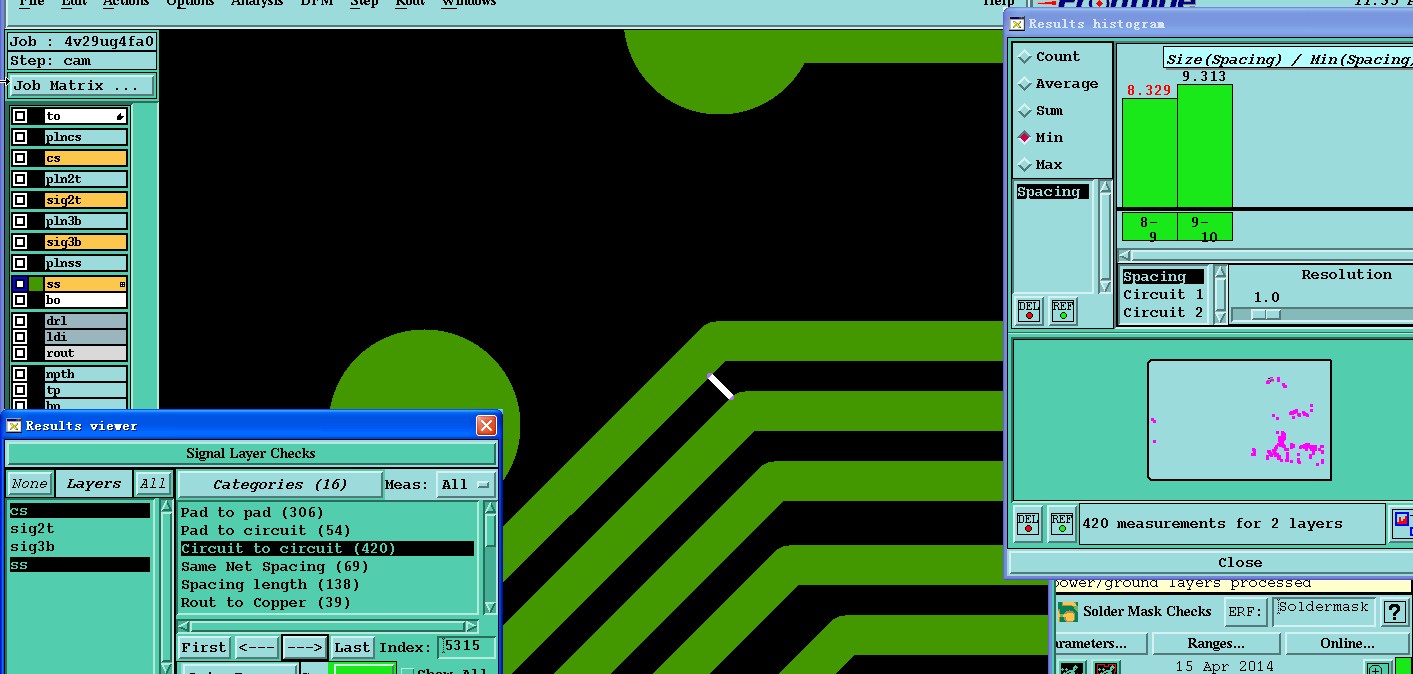Screen dimensions: 1413x674
Task: Toggle checkbox for layer sig3b
Action: [20, 242]
